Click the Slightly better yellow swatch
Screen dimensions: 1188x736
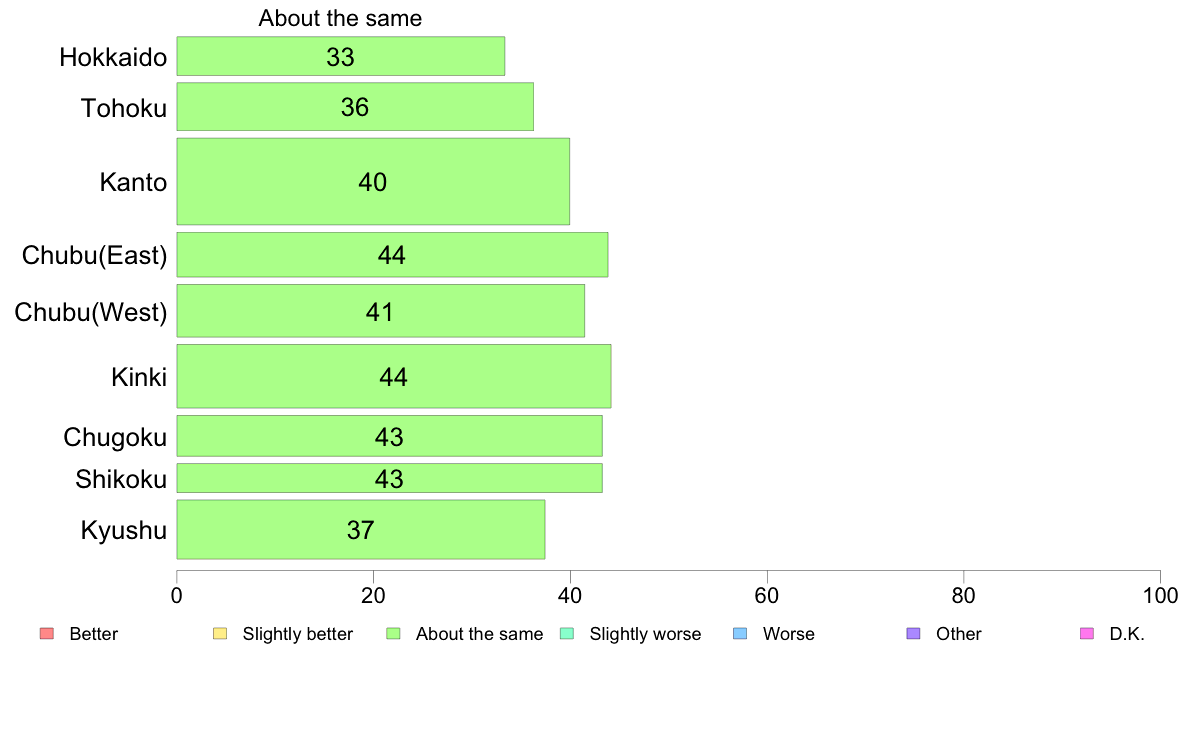[x=220, y=634]
